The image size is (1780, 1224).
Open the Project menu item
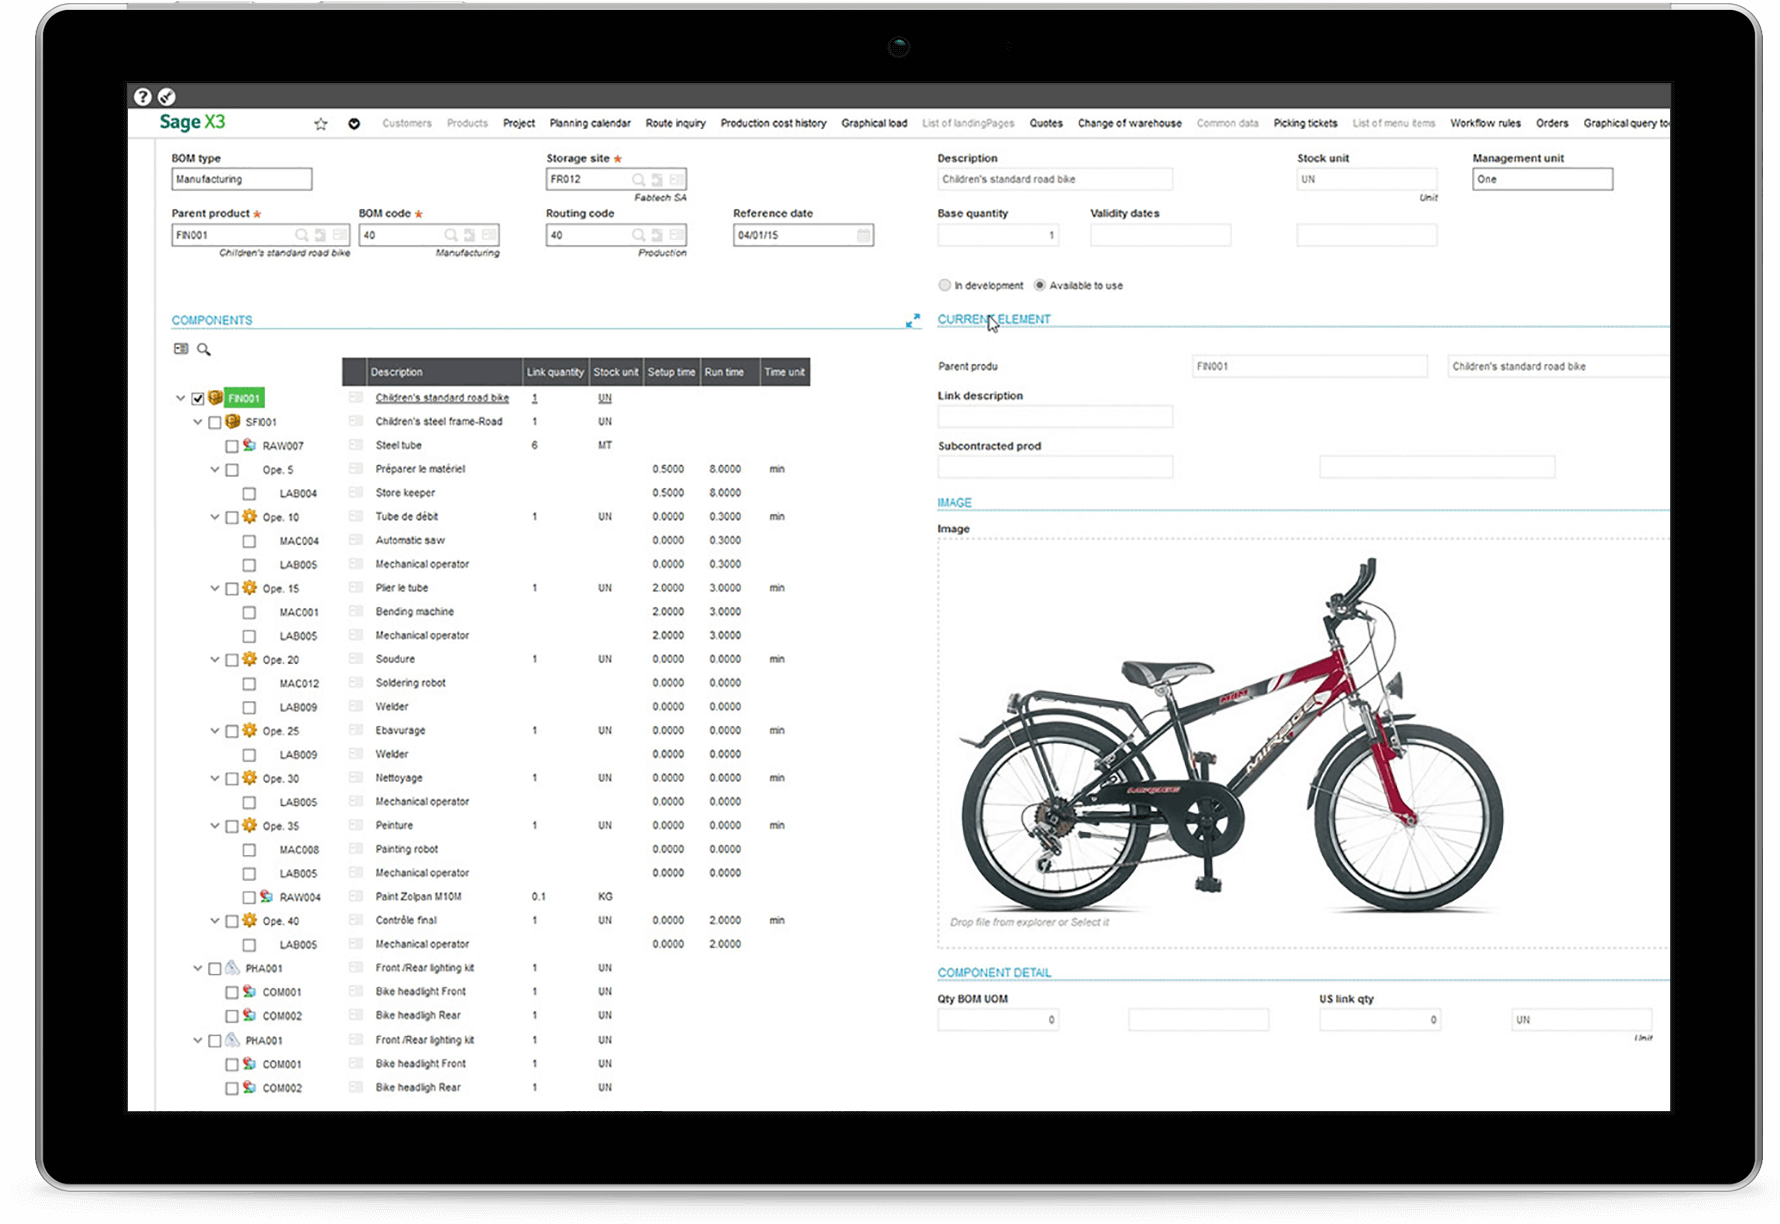[519, 124]
